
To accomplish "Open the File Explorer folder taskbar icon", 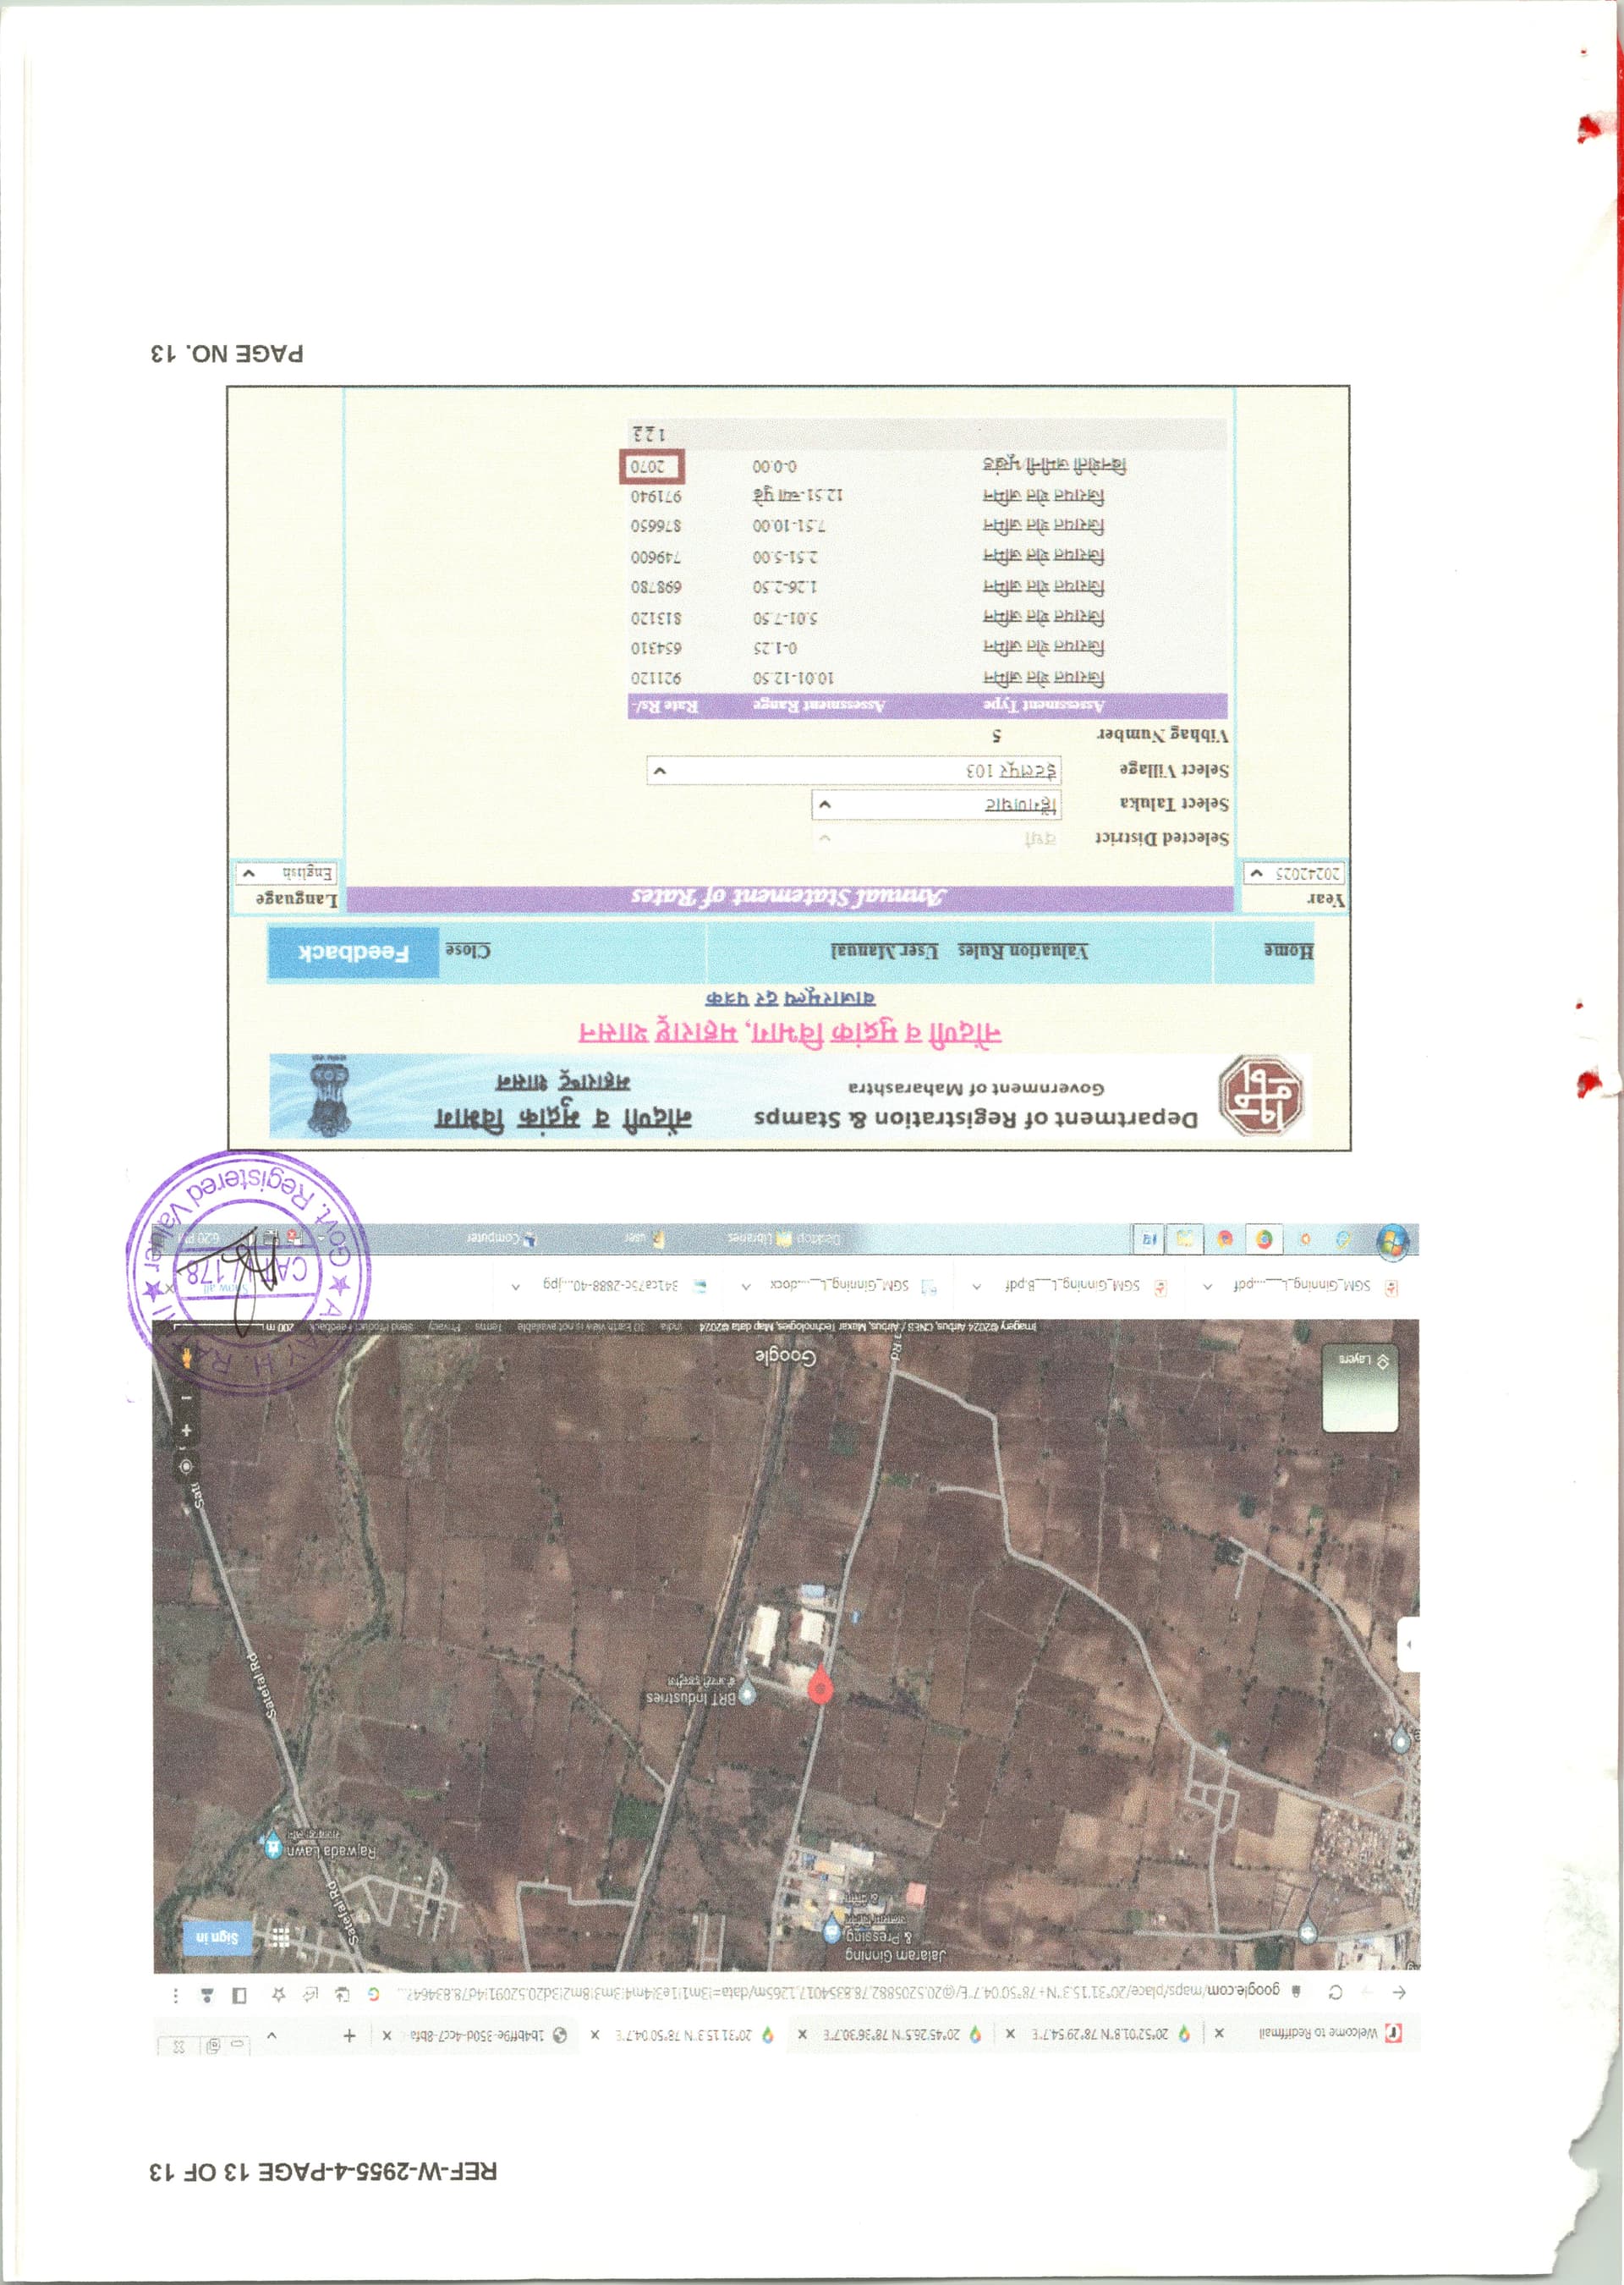I will (x=1185, y=1239).
